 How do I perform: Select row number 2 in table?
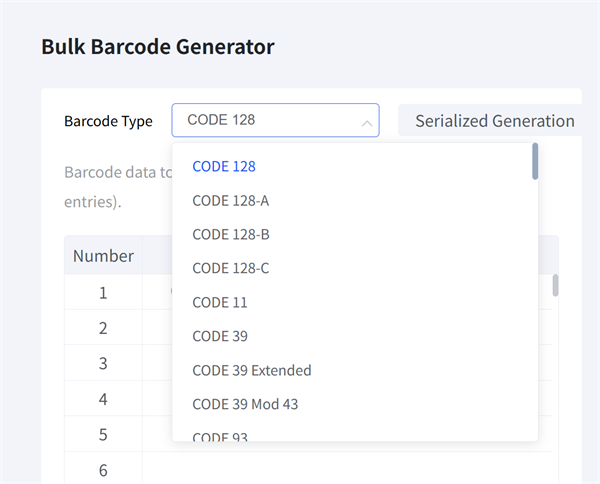pos(103,328)
